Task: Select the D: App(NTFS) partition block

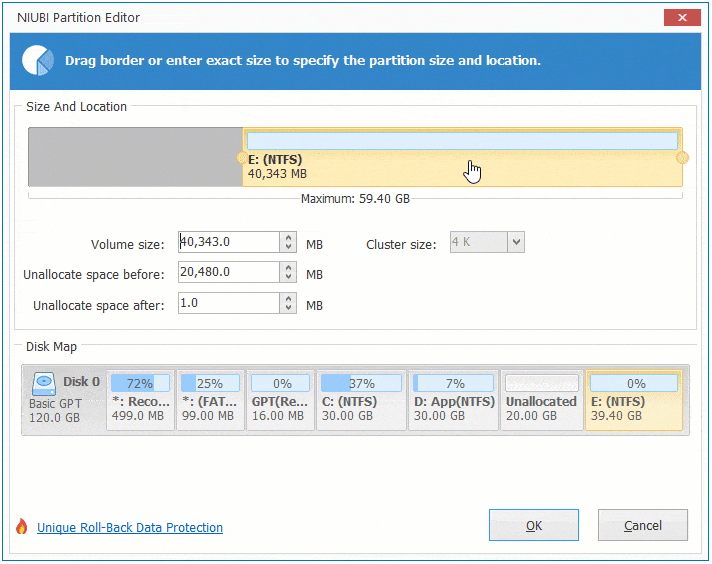Action: 452,400
